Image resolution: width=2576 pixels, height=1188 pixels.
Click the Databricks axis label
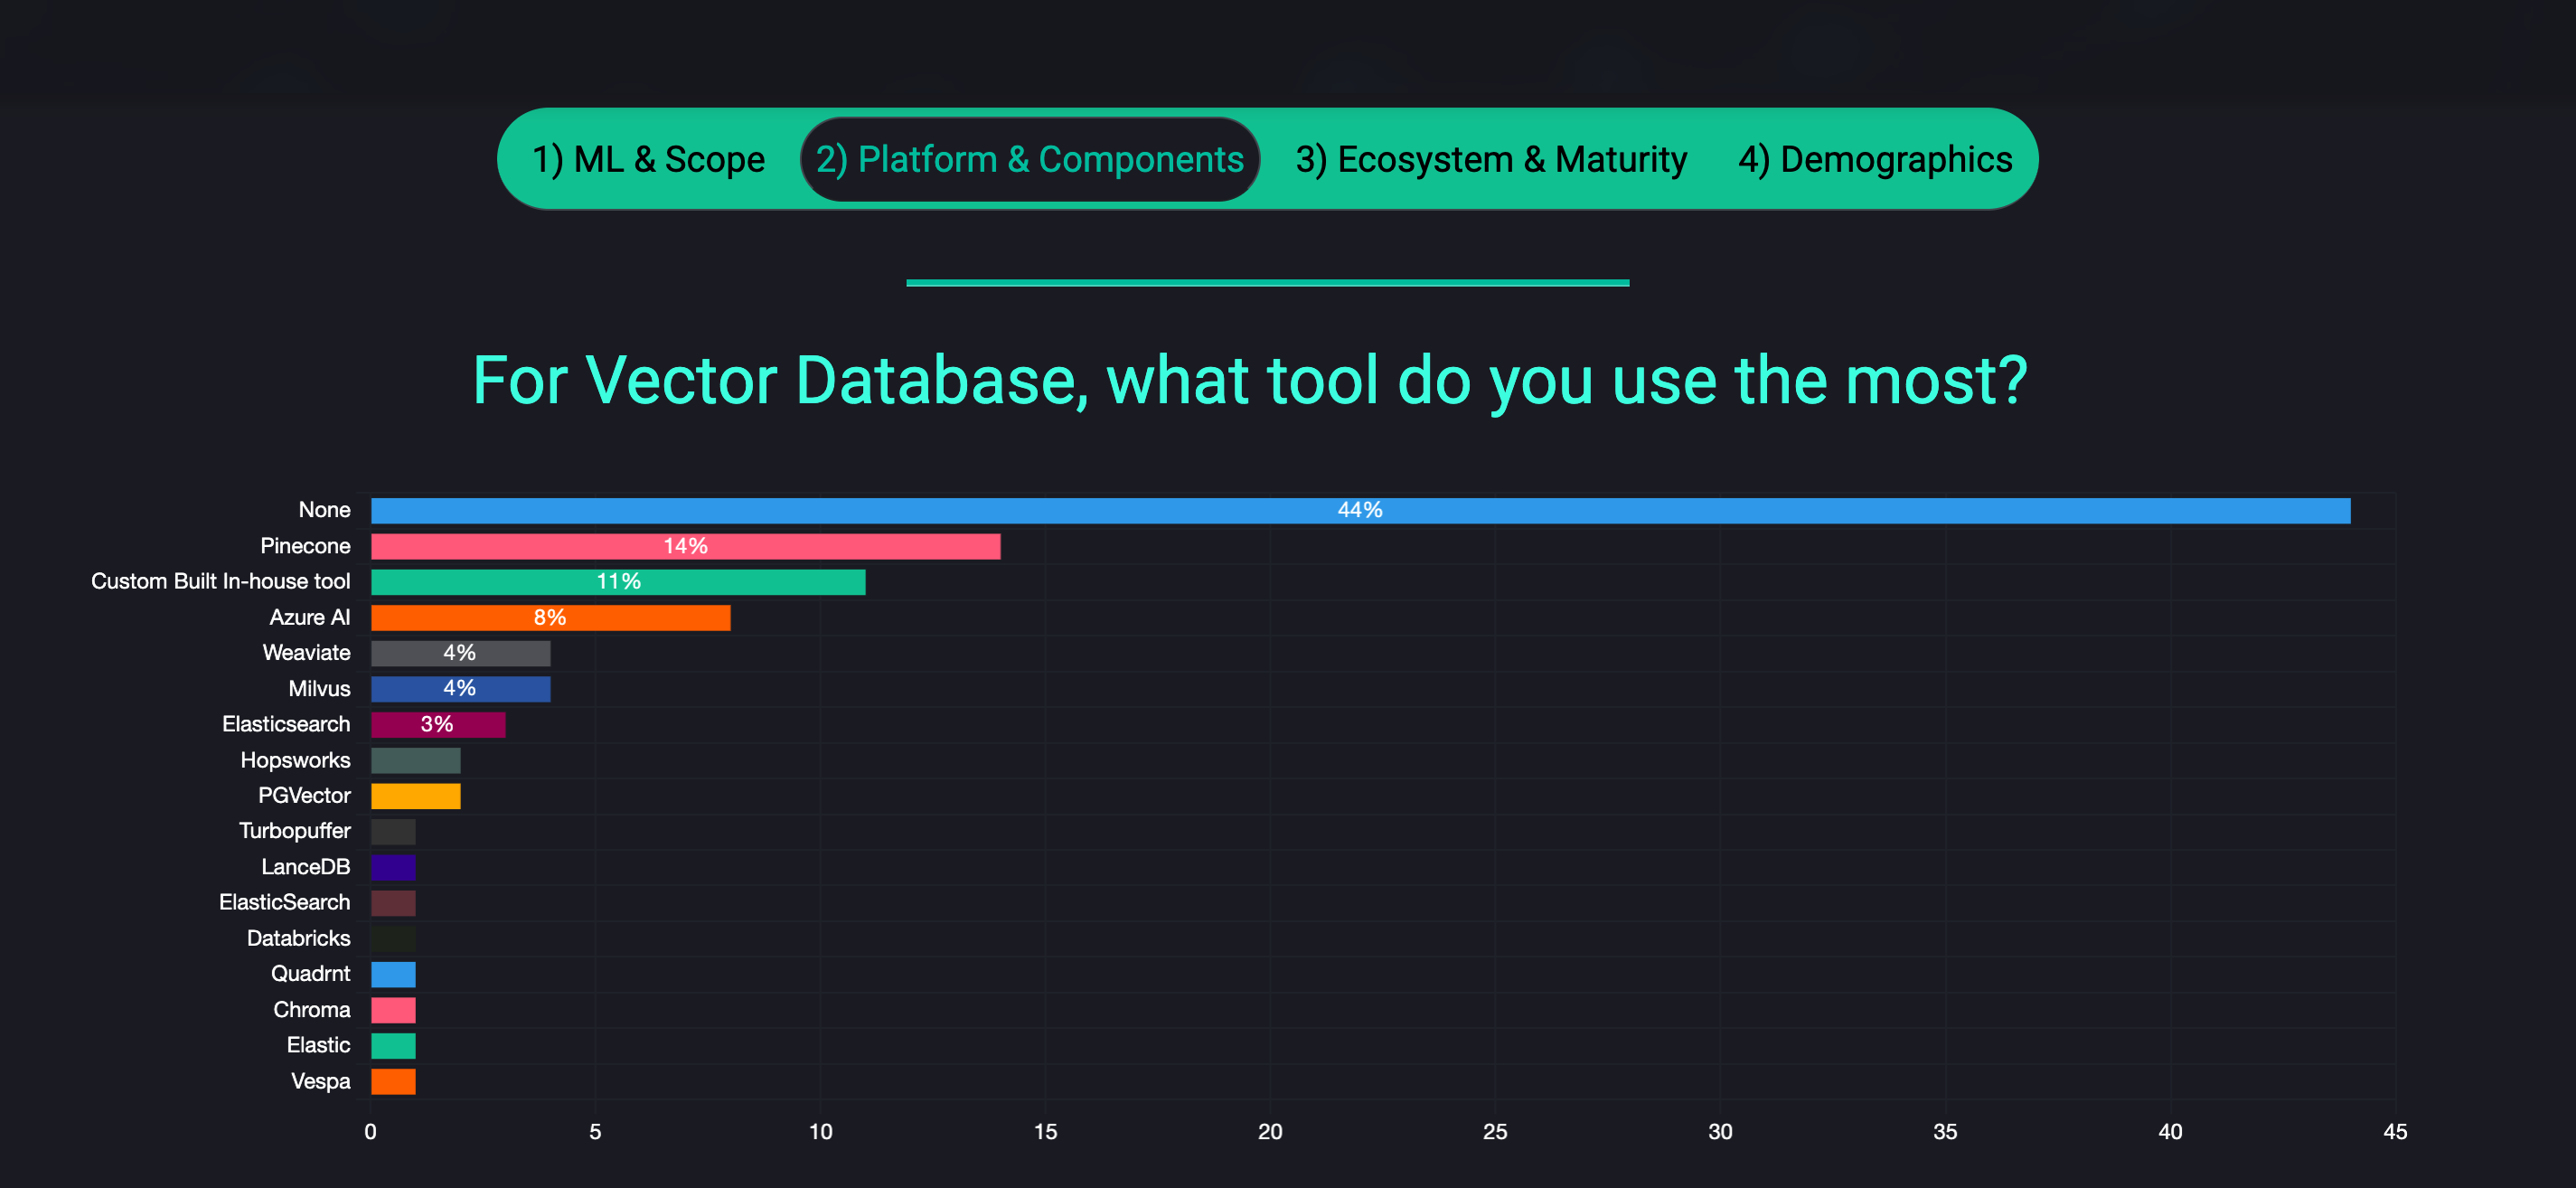(x=298, y=938)
